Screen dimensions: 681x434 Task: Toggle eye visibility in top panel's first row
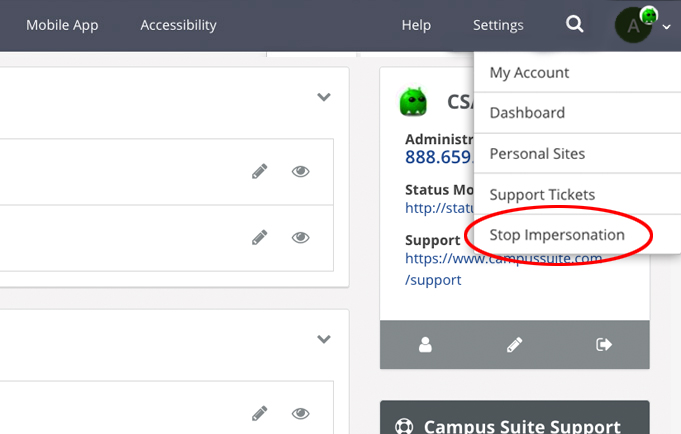tap(300, 171)
